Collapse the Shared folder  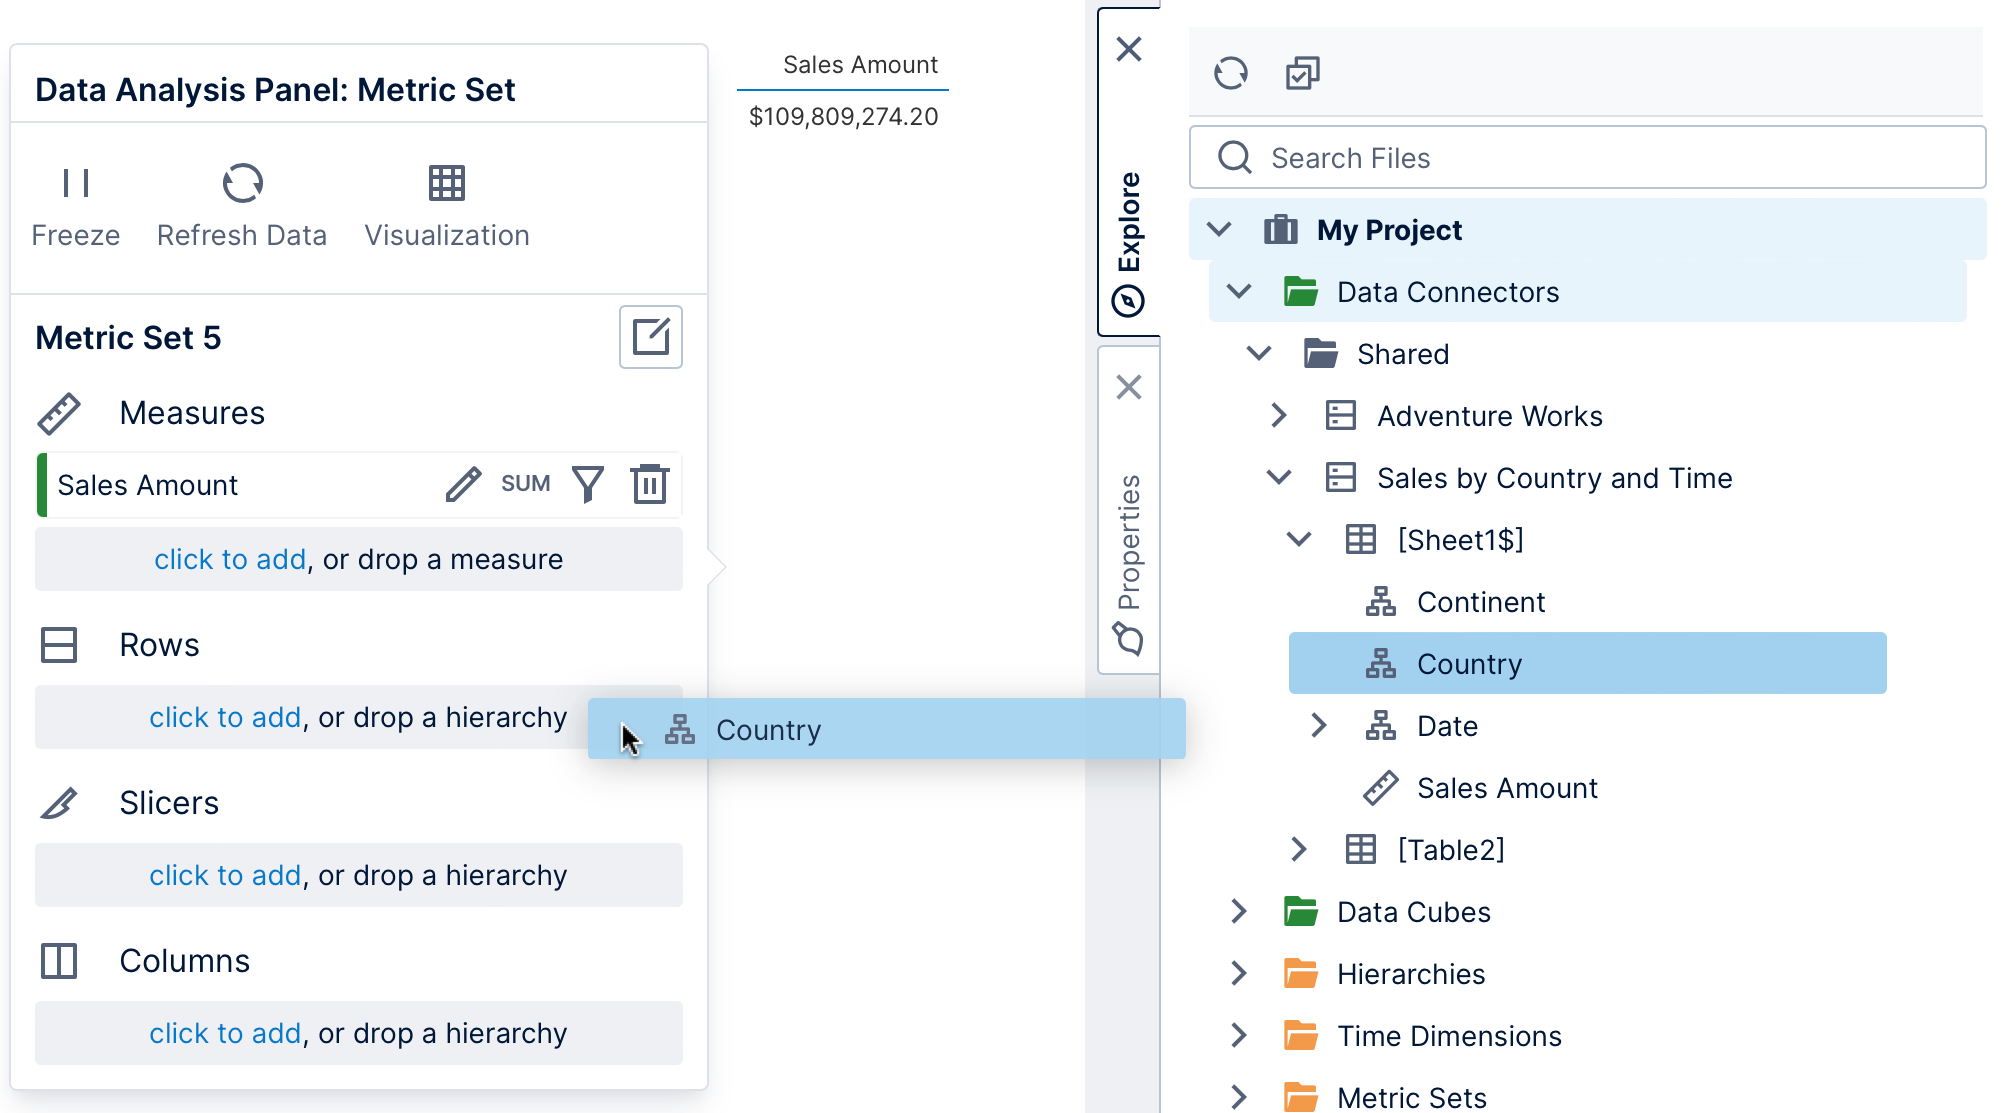(x=1257, y=353)
